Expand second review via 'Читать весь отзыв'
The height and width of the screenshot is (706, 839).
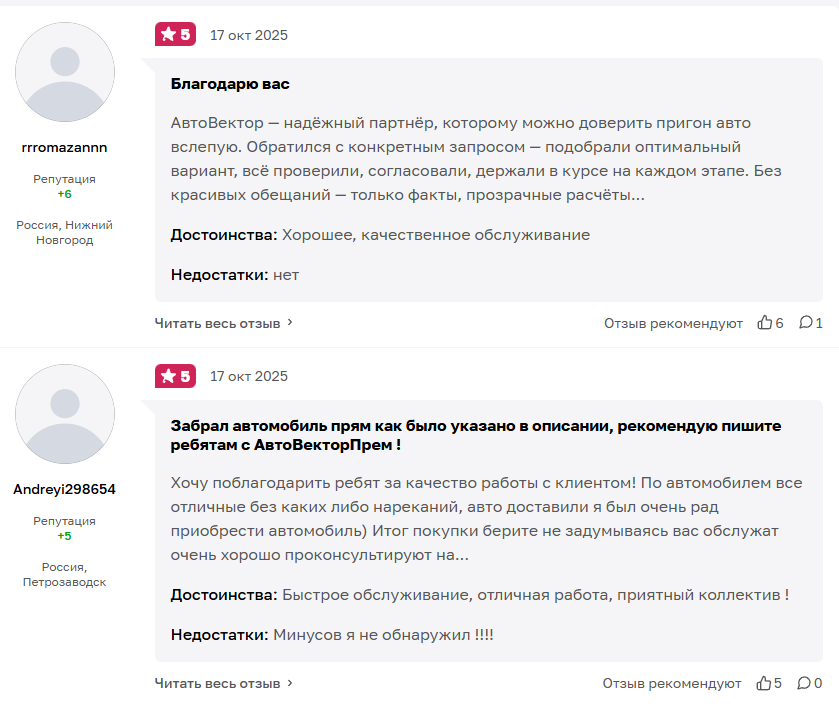pyautogui.click(x=217, y=683)
